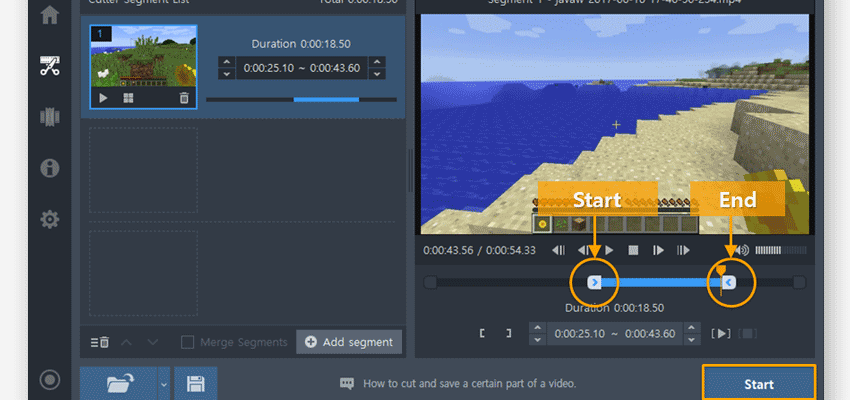Decrease start time below the timeline
This screenshot has width=850, height=400.
pos(537,340)
